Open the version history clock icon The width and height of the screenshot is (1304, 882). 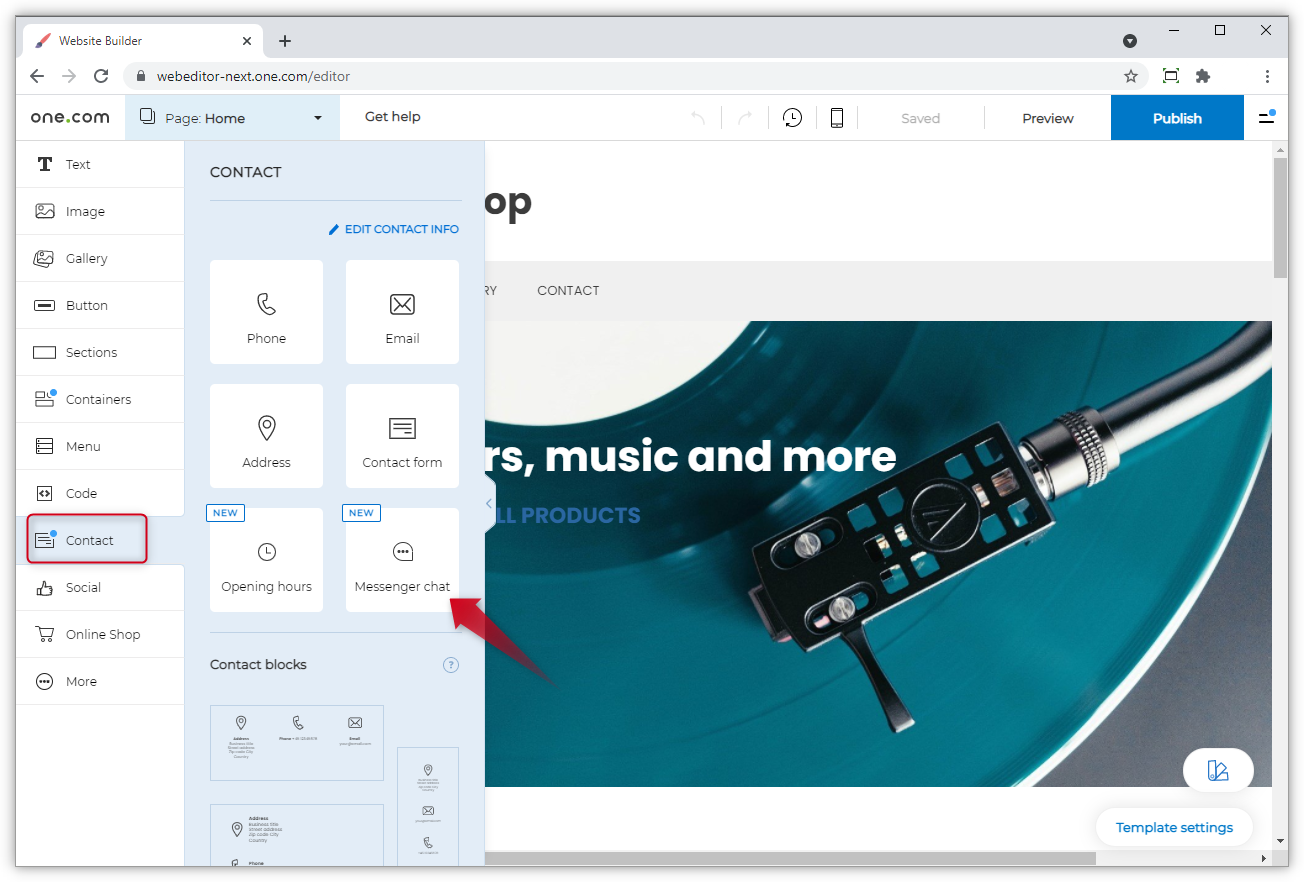pos(792,118)
